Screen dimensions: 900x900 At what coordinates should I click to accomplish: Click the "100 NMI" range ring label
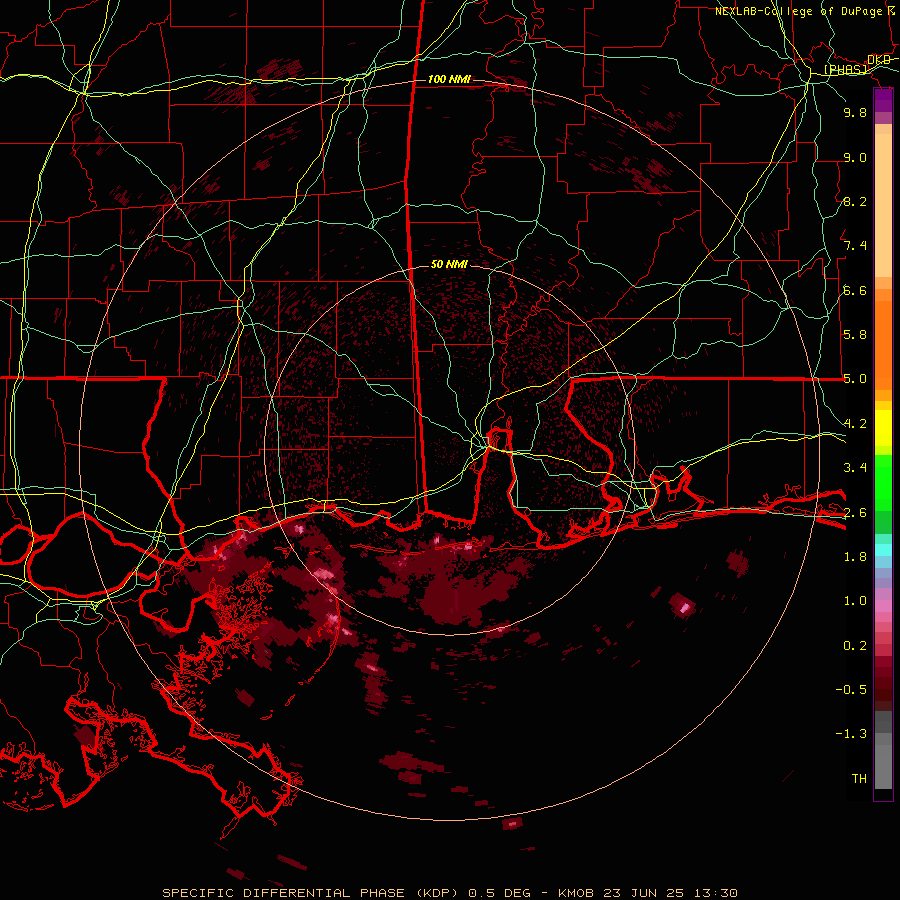point(449,79)
